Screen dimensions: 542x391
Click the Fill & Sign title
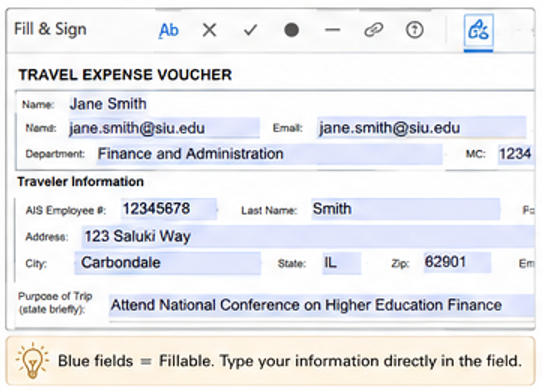[50, 29]
